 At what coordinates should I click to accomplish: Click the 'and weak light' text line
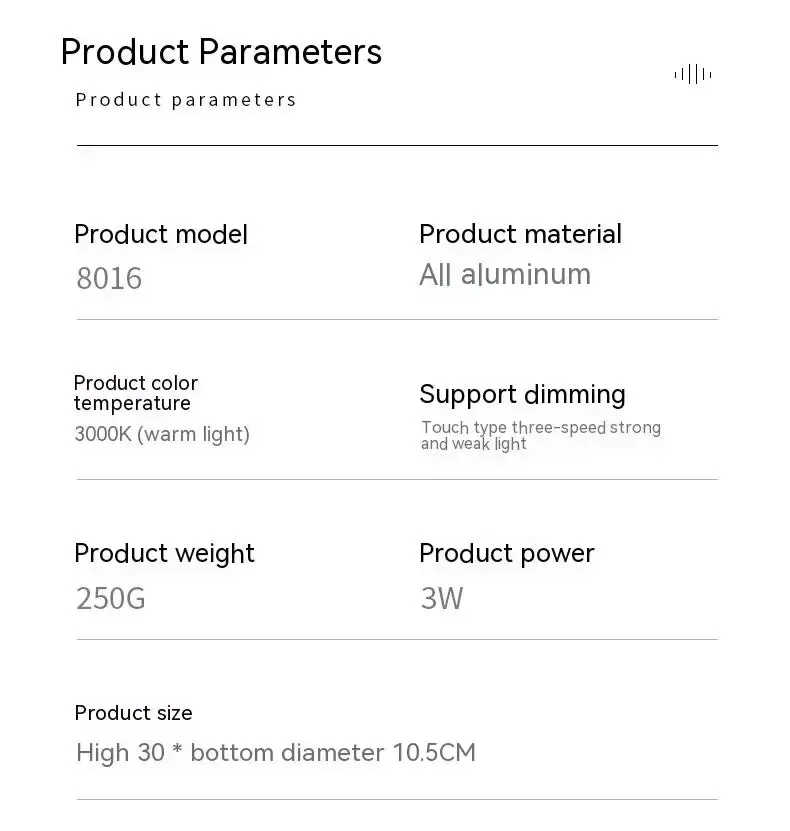[x=474, y=444]
